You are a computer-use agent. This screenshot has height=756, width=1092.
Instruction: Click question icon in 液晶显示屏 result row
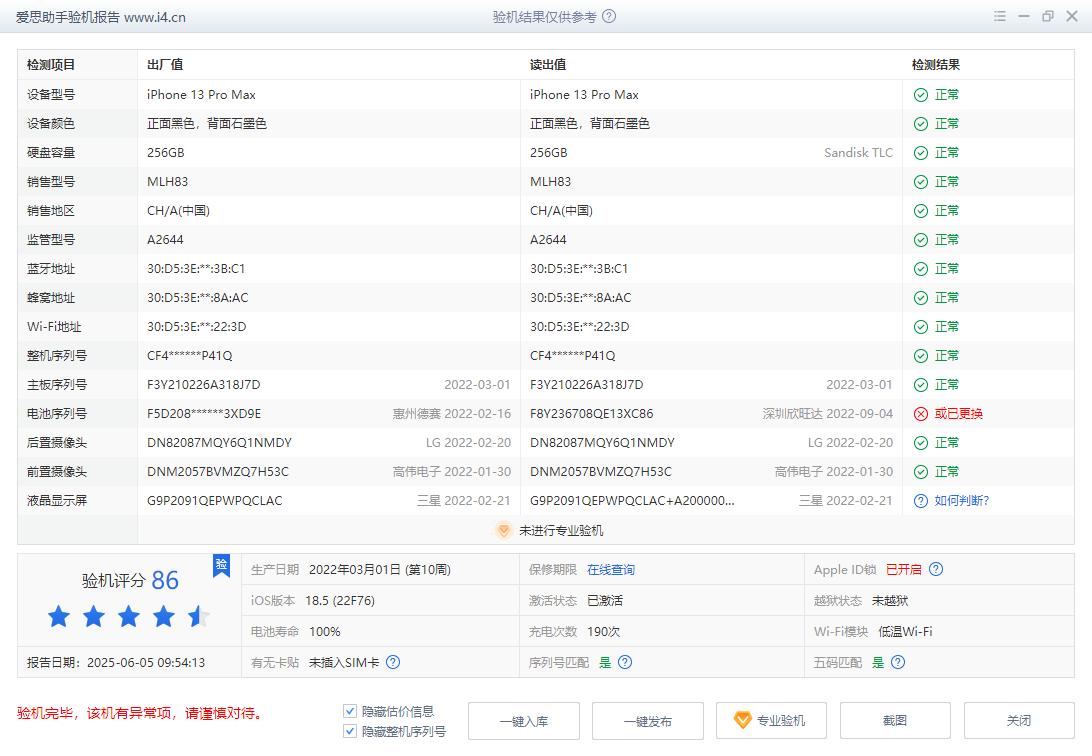(x=920, y=501)
